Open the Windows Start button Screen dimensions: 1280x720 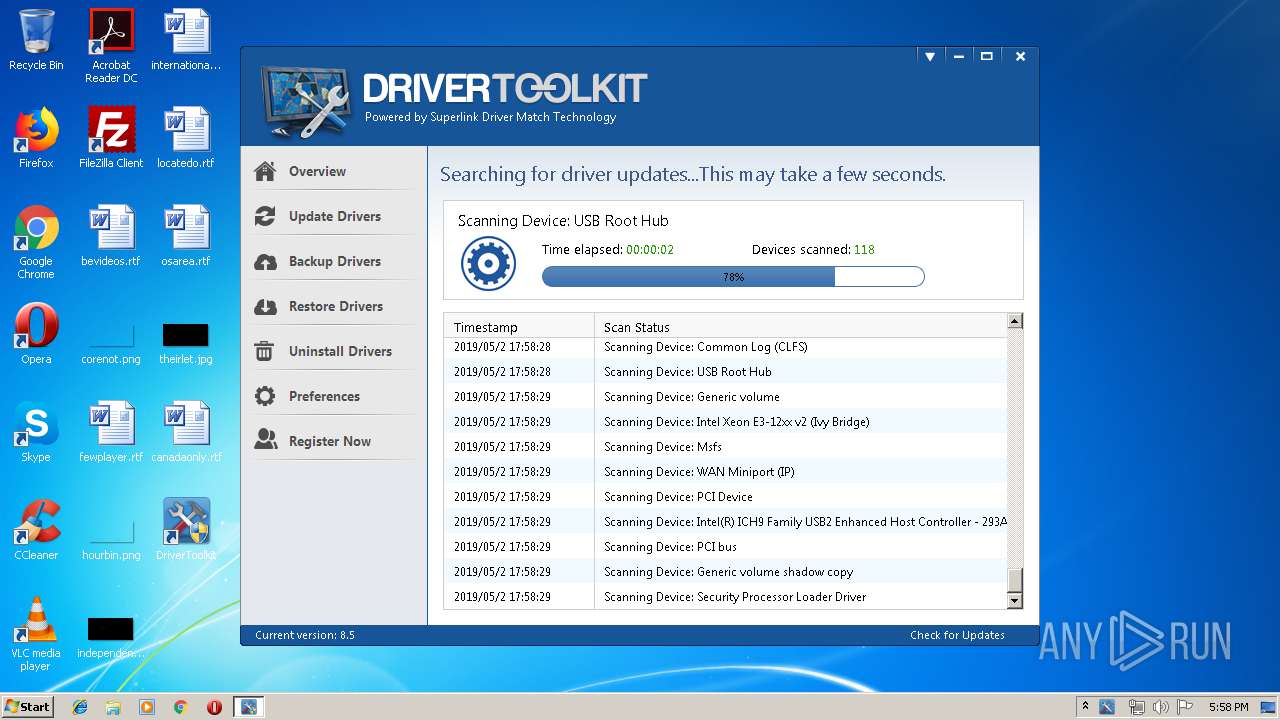tap(27, 707)
